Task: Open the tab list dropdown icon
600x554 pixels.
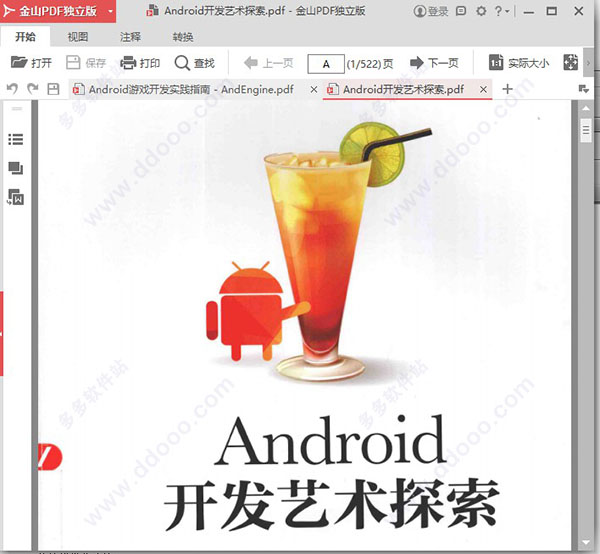Action: [x=583, y=89]
